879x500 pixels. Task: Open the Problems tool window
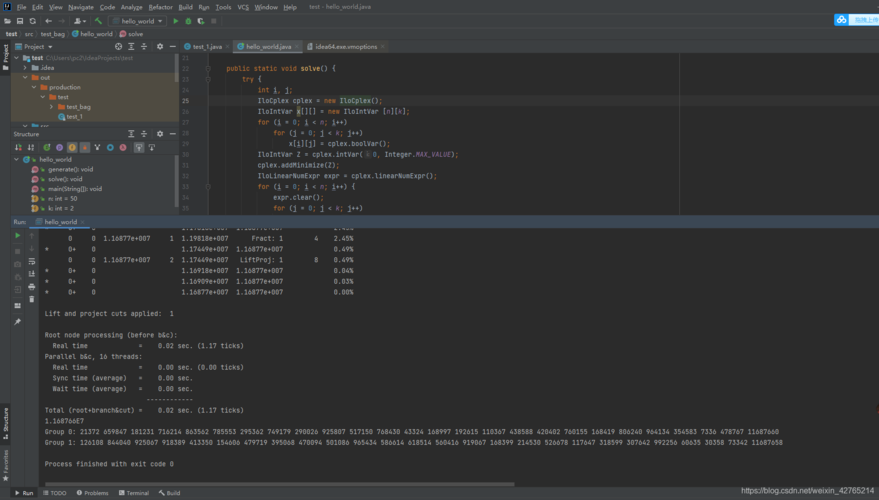pyautogui.click(x=92, y=493)
